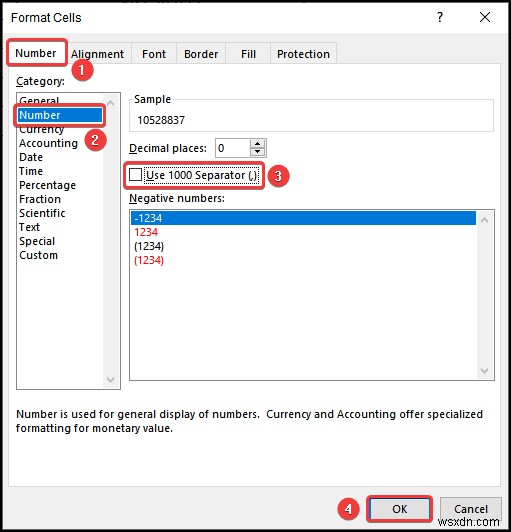
Task: Select the -1234 negative number format
Action: pos(303,218)
